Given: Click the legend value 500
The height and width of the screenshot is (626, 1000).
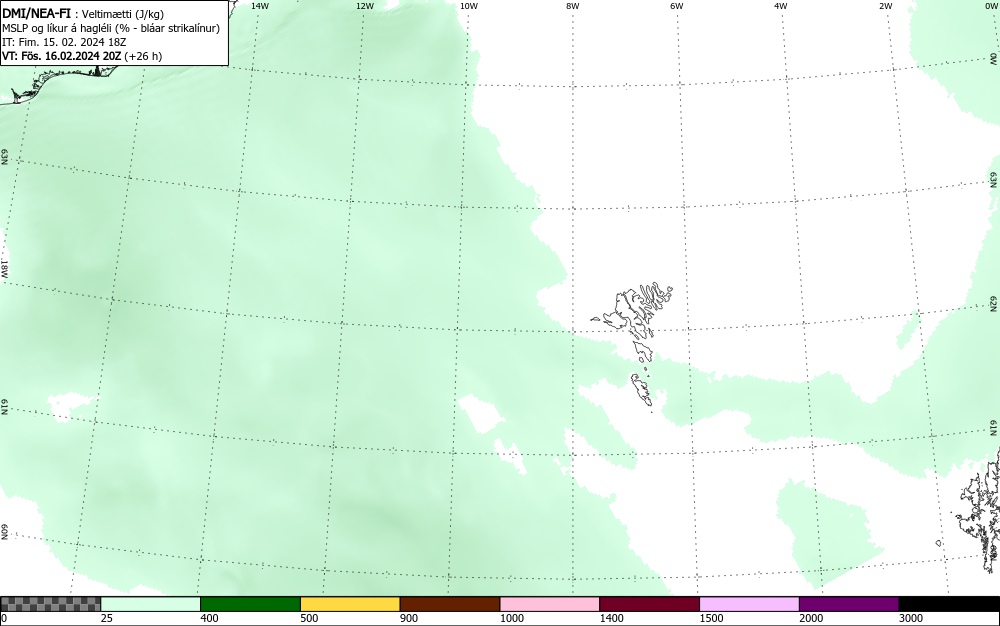Looking at the screenshot, I should (309, 618).
